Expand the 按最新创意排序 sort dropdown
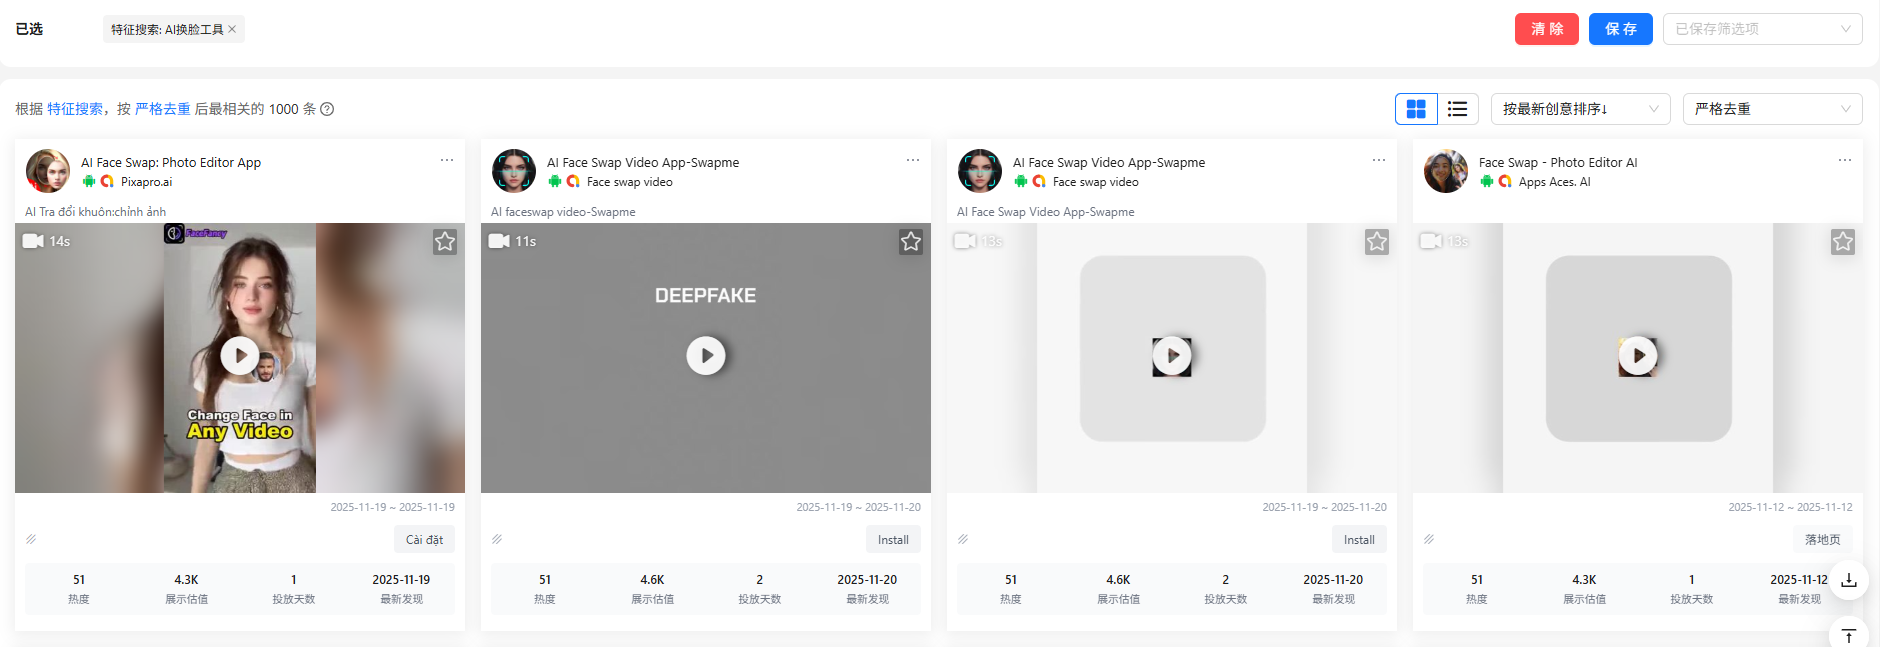Image resolution: width=1880 pixels, height=647 pixels. (1580, 109)
